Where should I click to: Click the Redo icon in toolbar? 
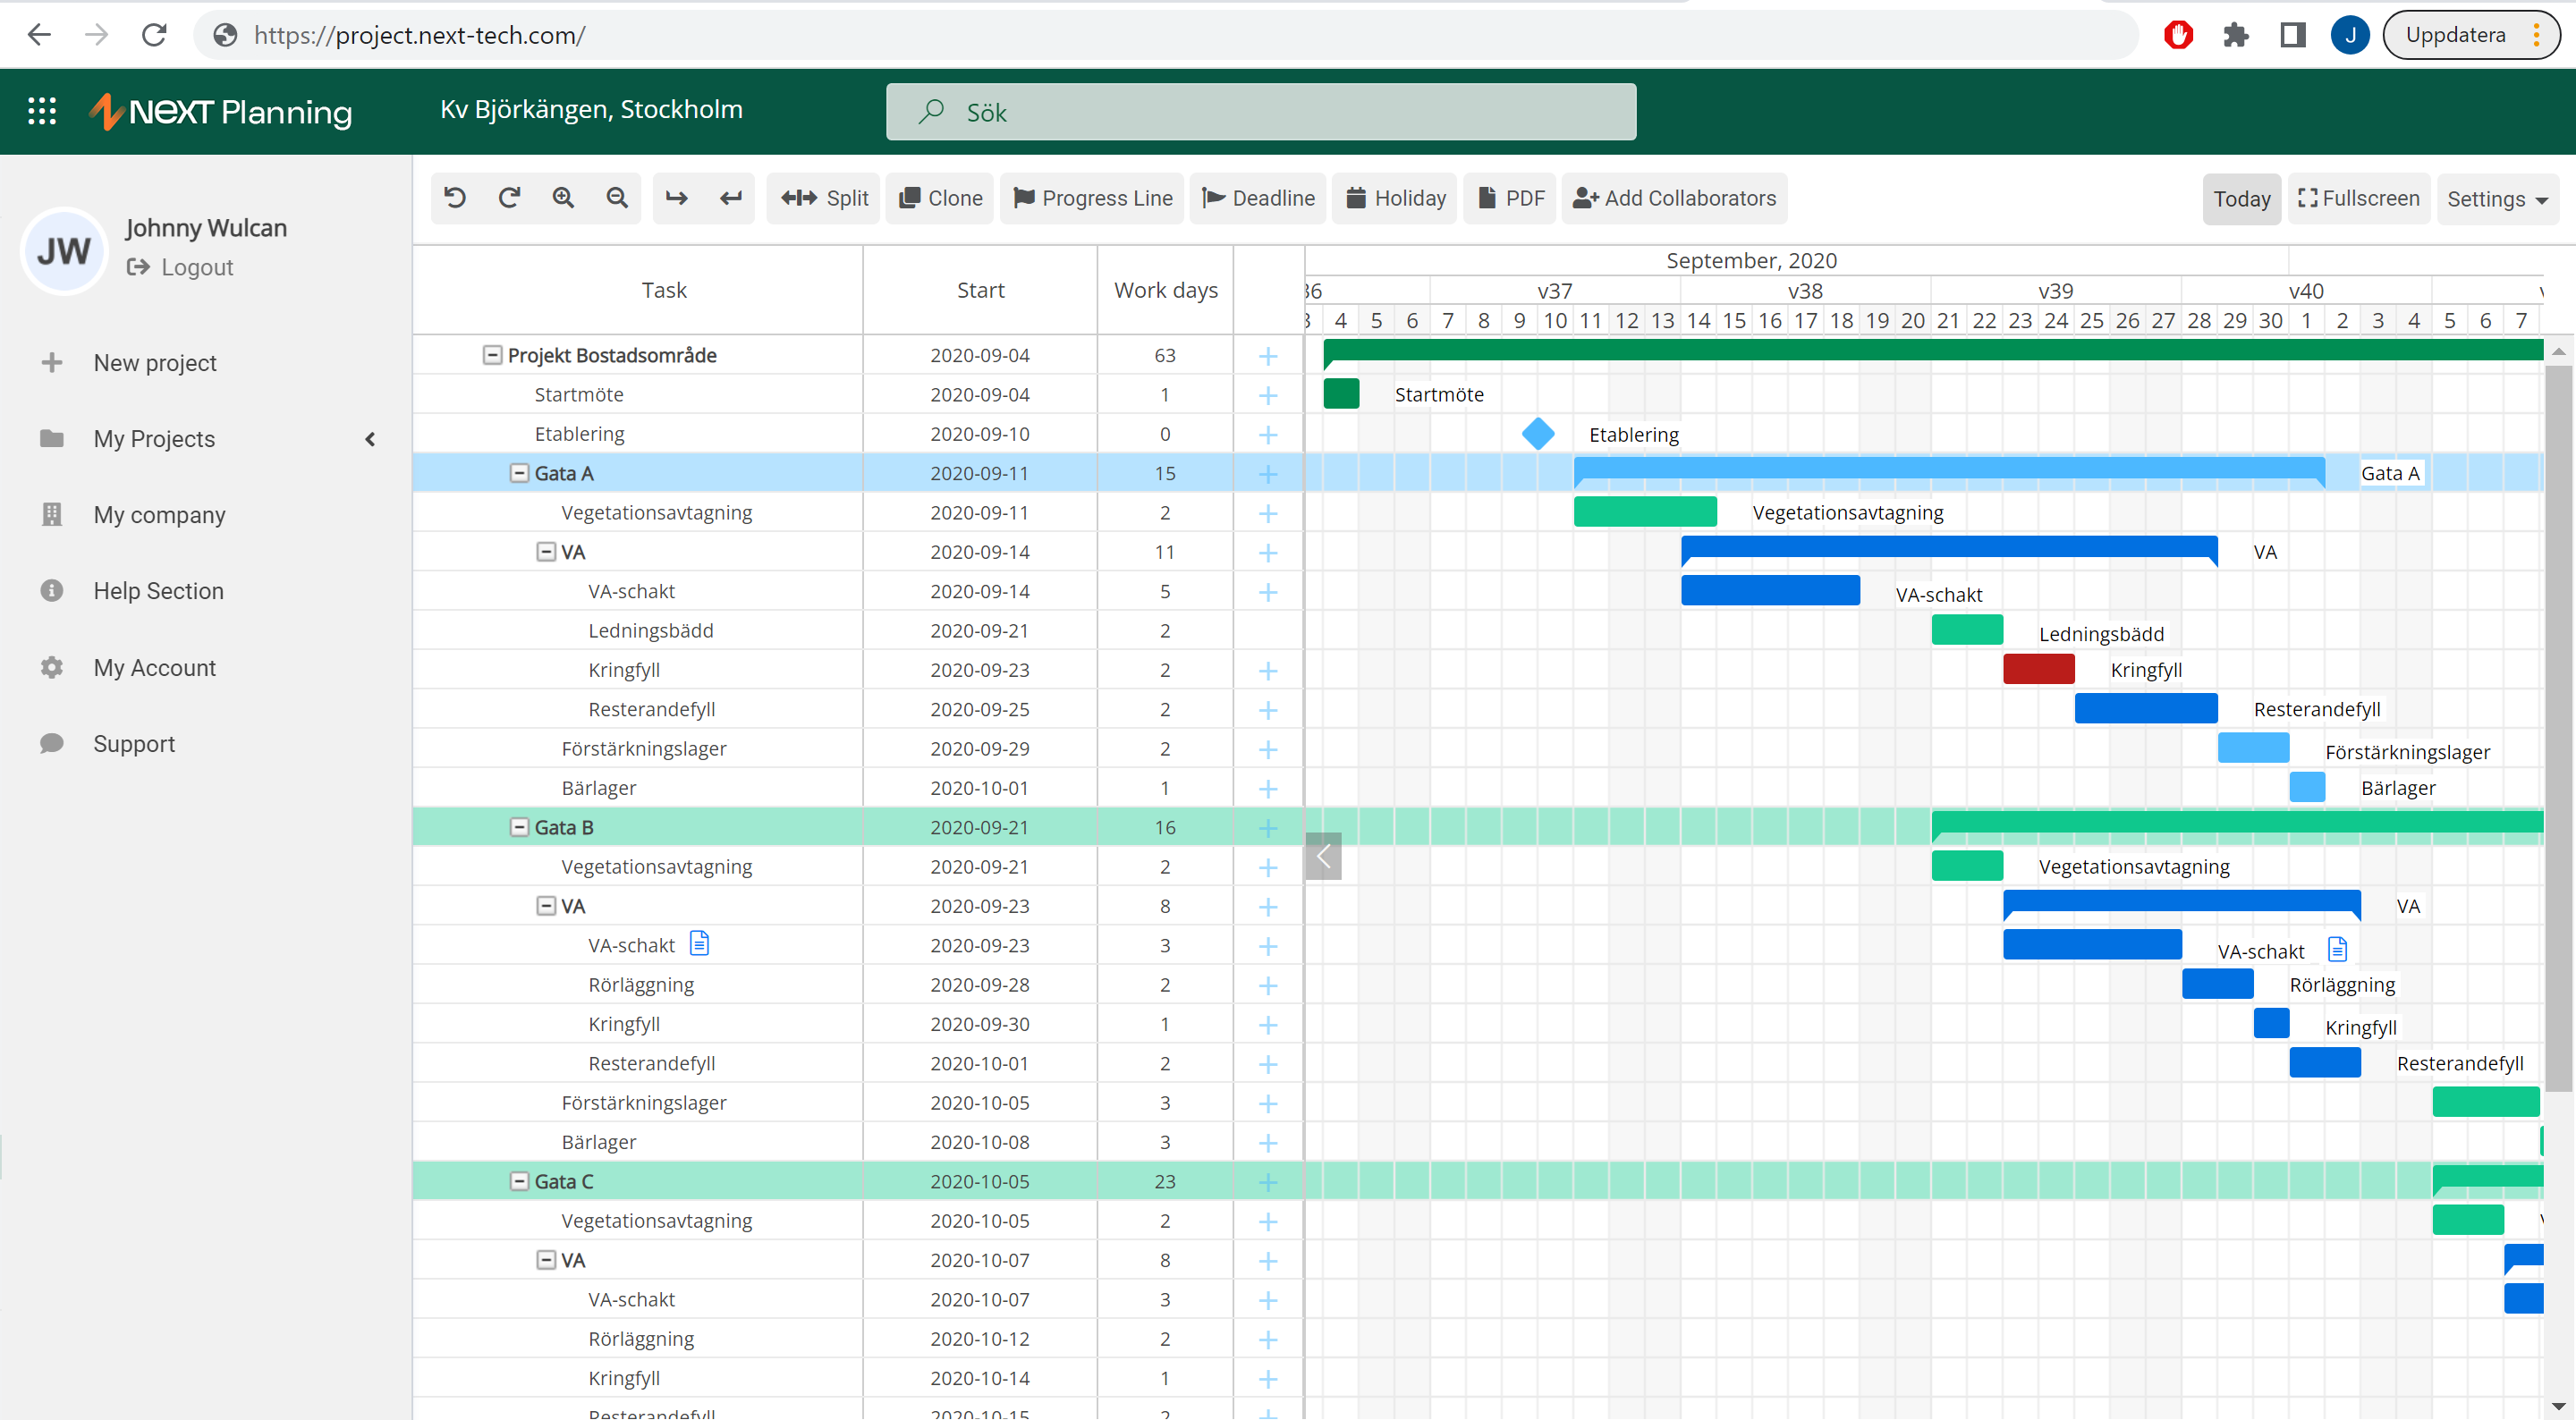tap(507, 198)
